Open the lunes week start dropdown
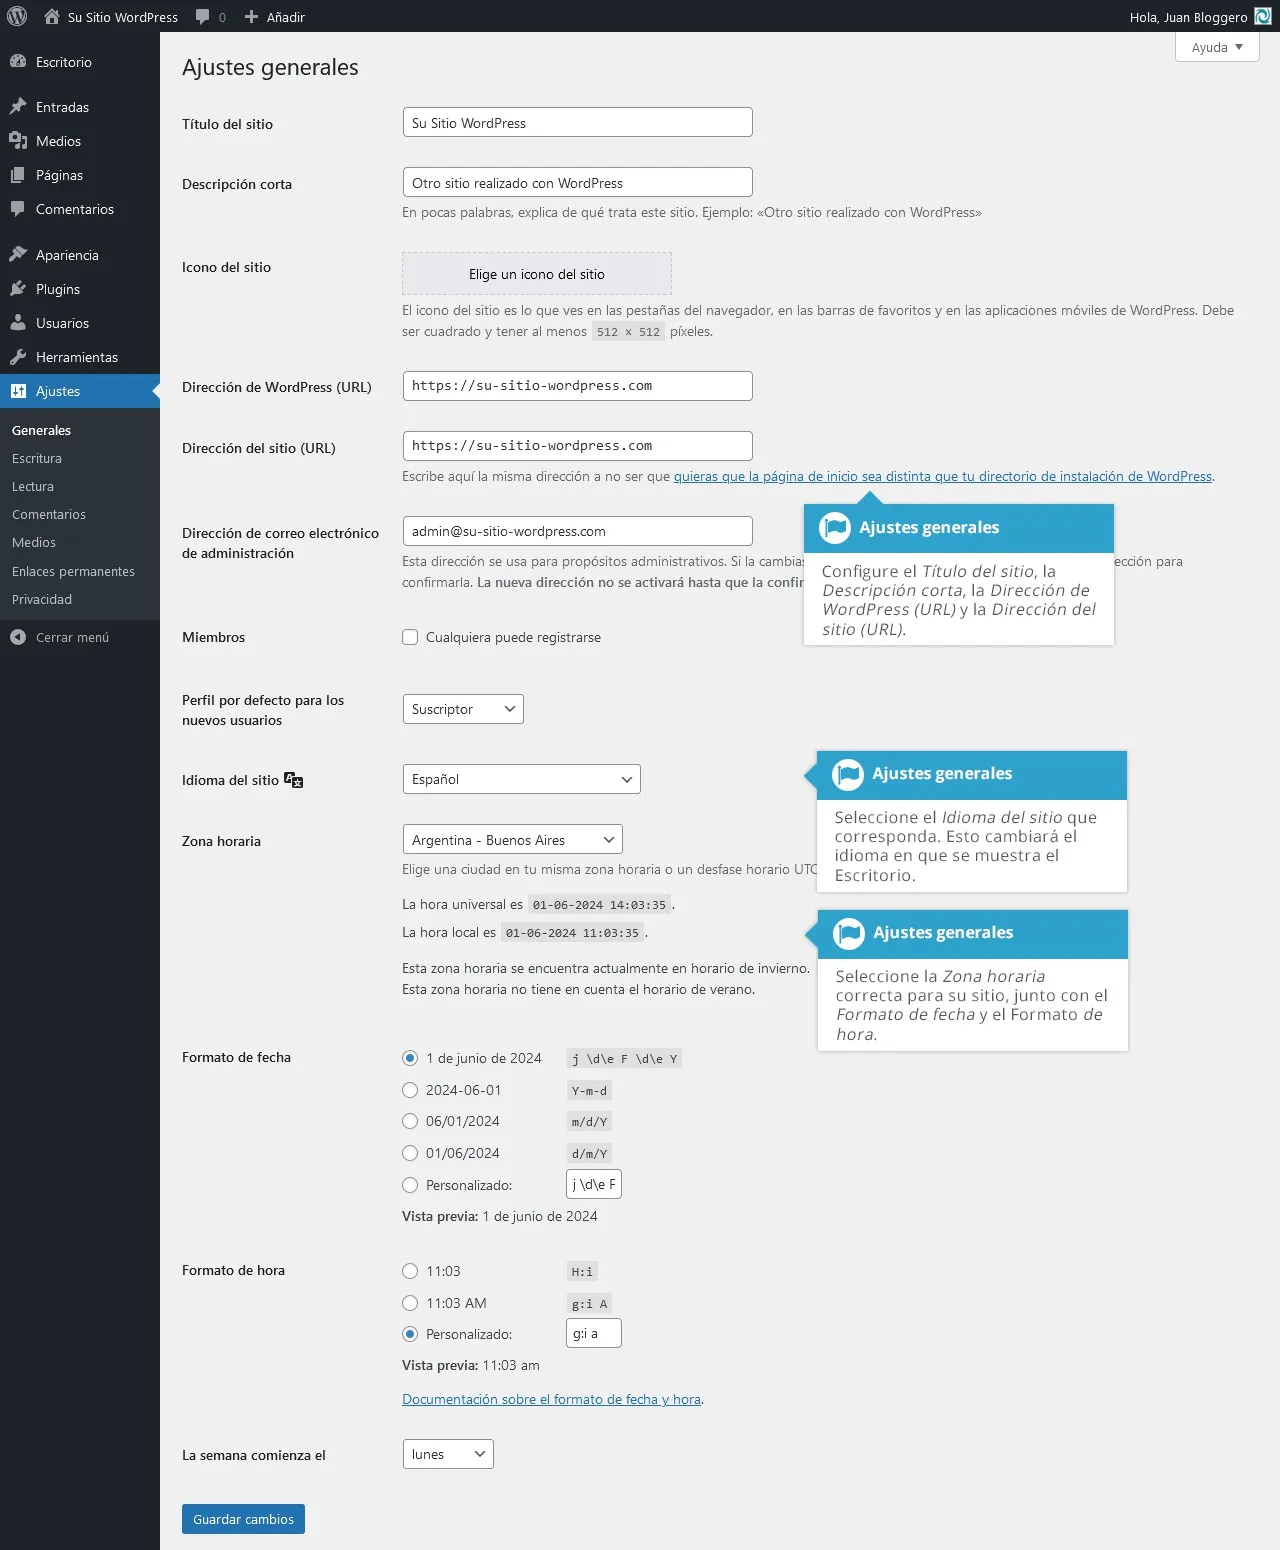Image resolution: width=1280 pixels, height=1550 pixels. (x=448, y=1454)
